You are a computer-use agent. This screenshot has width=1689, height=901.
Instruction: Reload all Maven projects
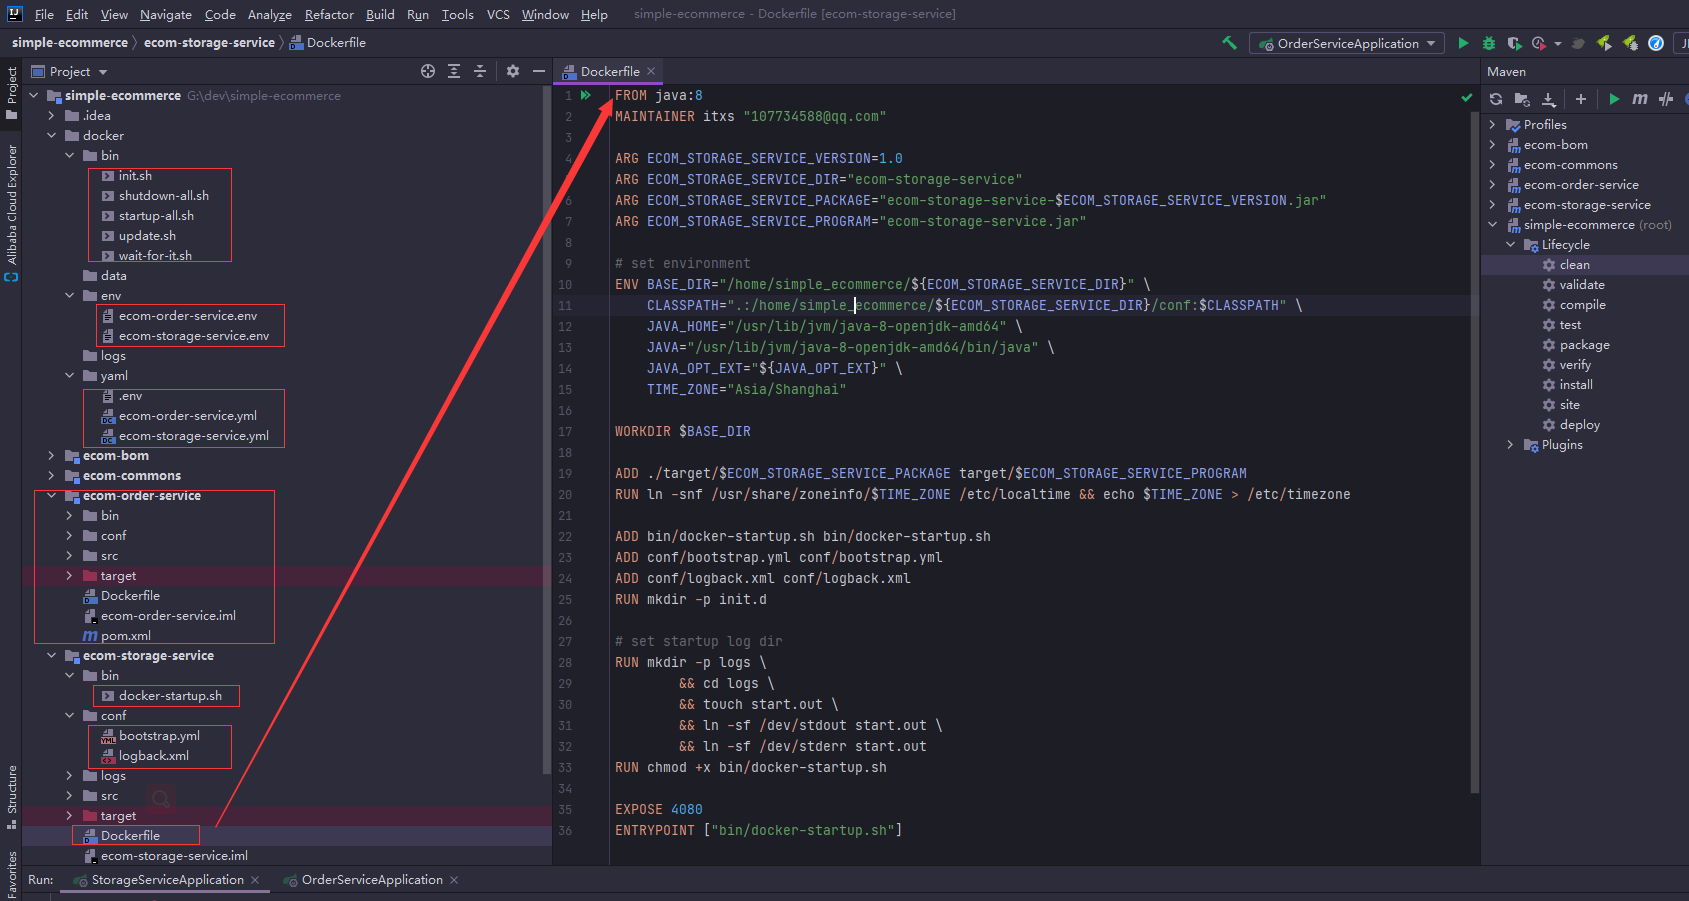coord(1496,99)
